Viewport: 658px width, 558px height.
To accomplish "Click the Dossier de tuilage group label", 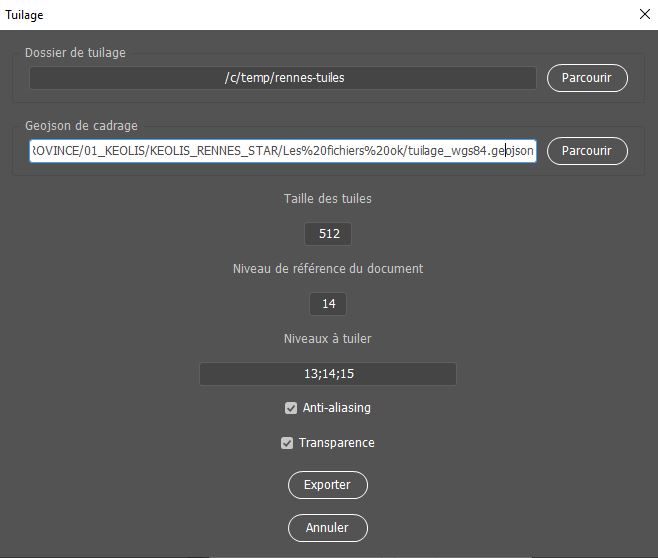I will coord(76,53).
